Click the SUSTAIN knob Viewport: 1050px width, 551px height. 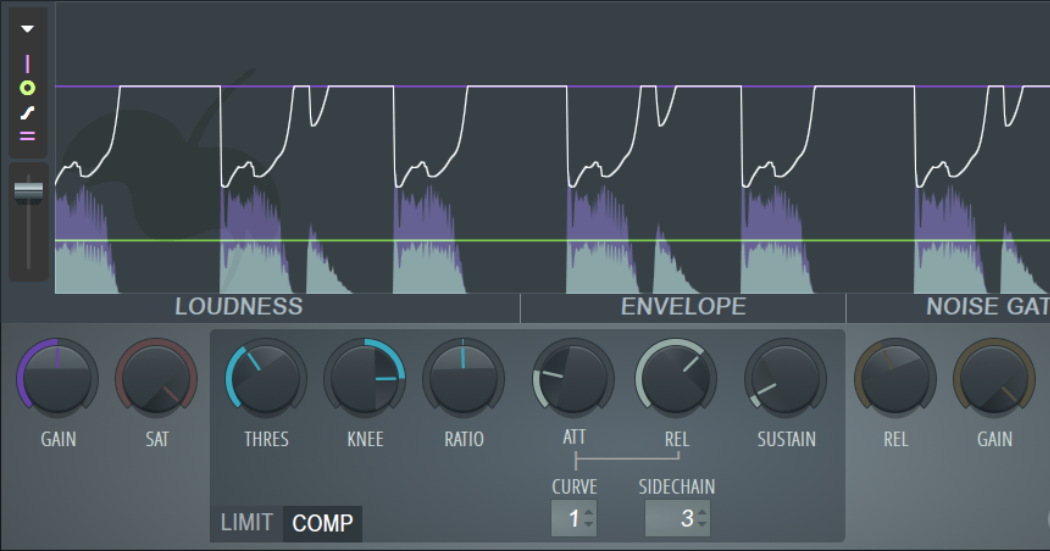[x=785, y=378]
